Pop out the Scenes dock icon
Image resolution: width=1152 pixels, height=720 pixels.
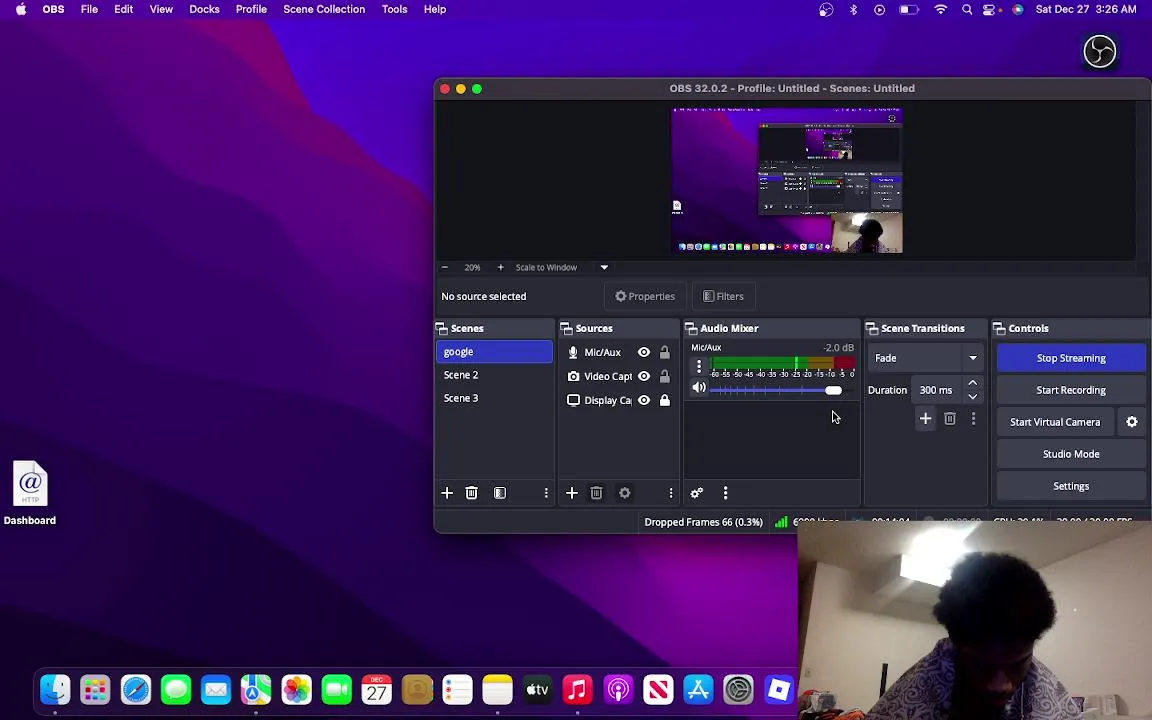pyautogui.click(x=442, y=328)
